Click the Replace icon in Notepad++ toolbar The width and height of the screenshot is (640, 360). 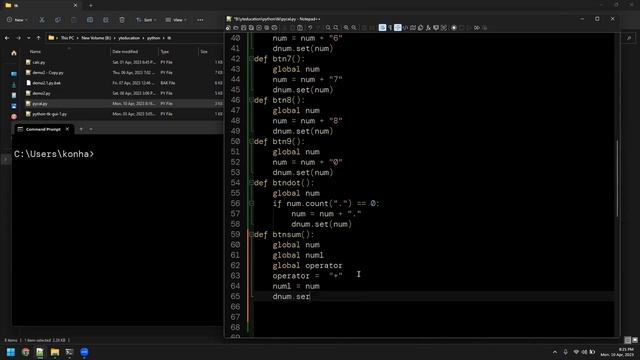pyautogui.click(x=336, y=28)
